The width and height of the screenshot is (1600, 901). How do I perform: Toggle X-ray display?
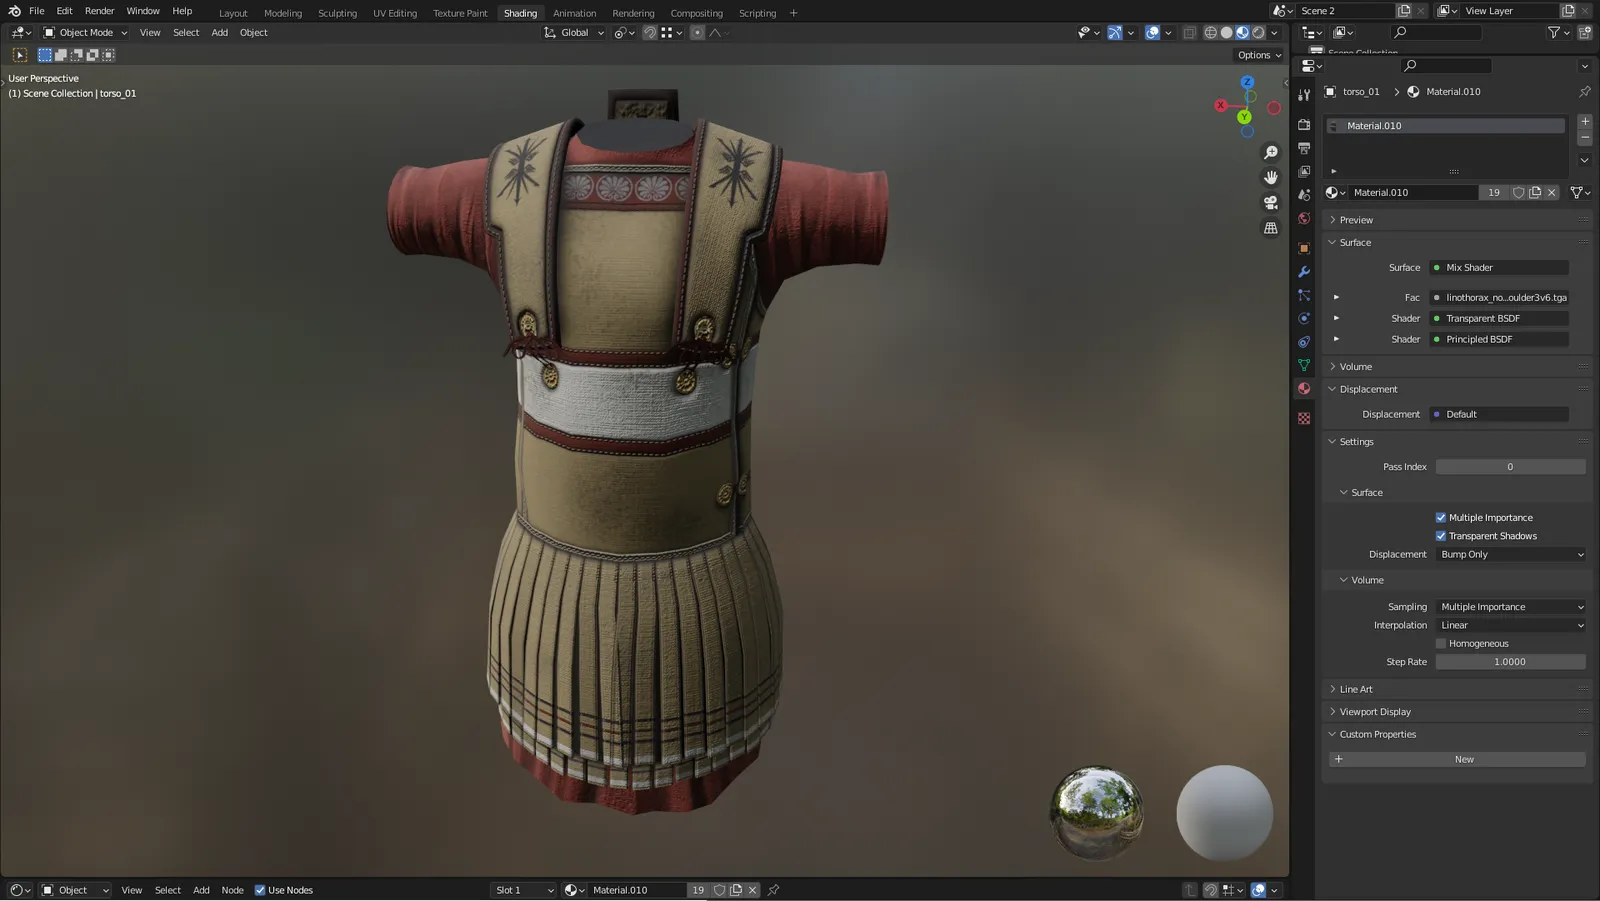pos(1189,33)
